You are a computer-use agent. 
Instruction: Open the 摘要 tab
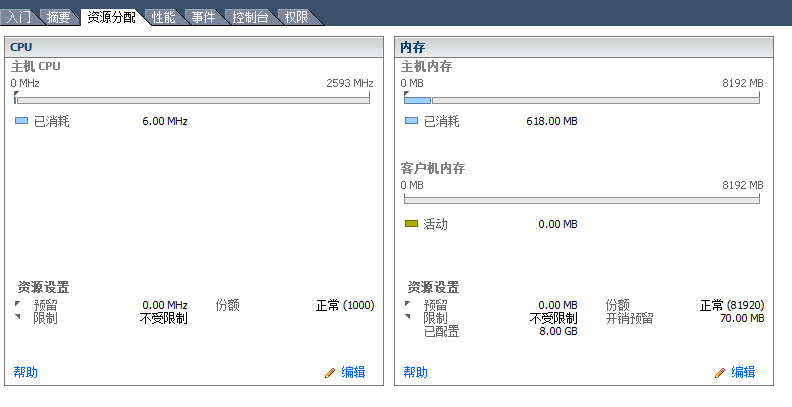59,17
